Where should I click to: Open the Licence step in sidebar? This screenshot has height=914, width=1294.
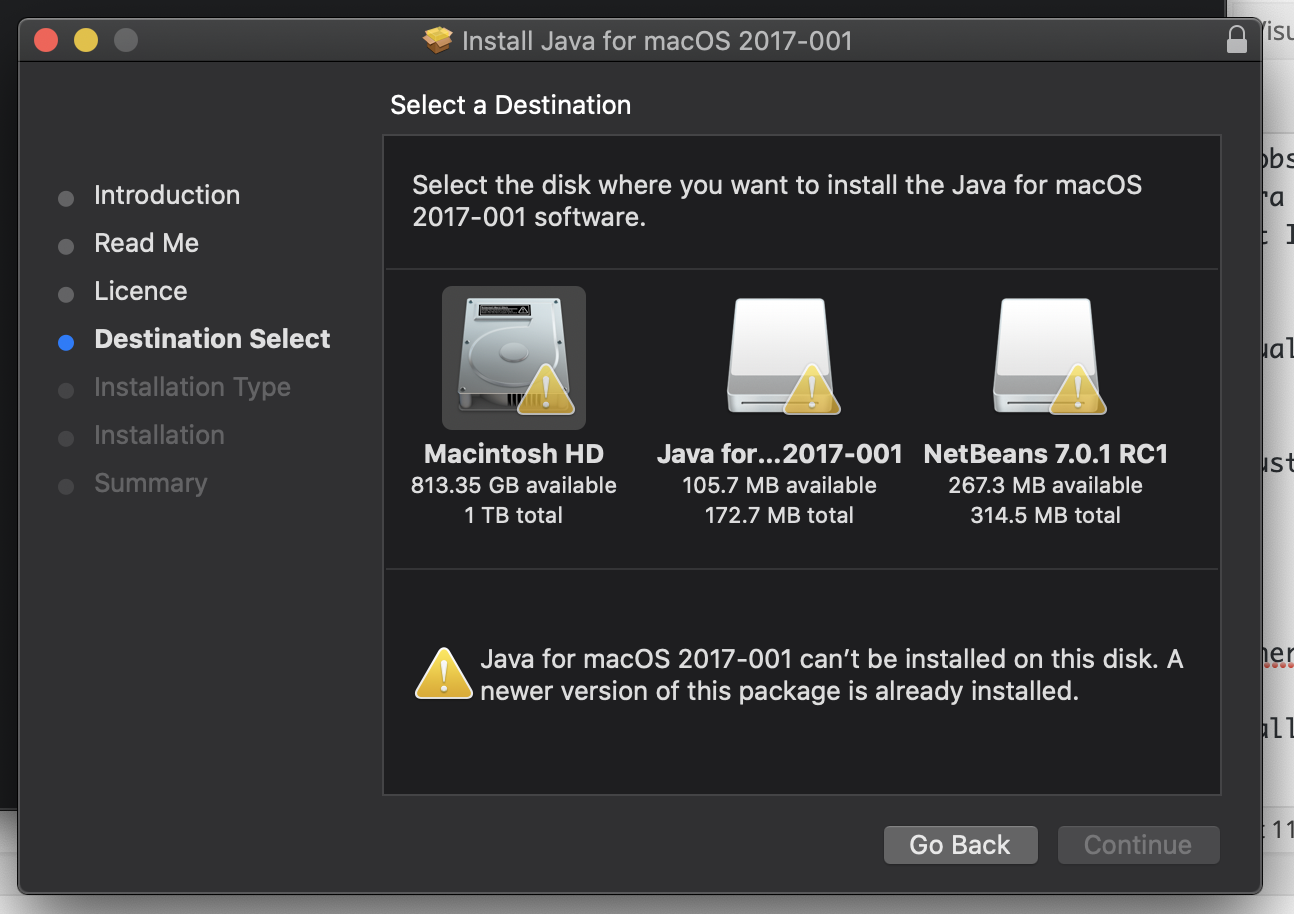pos(141,291)
